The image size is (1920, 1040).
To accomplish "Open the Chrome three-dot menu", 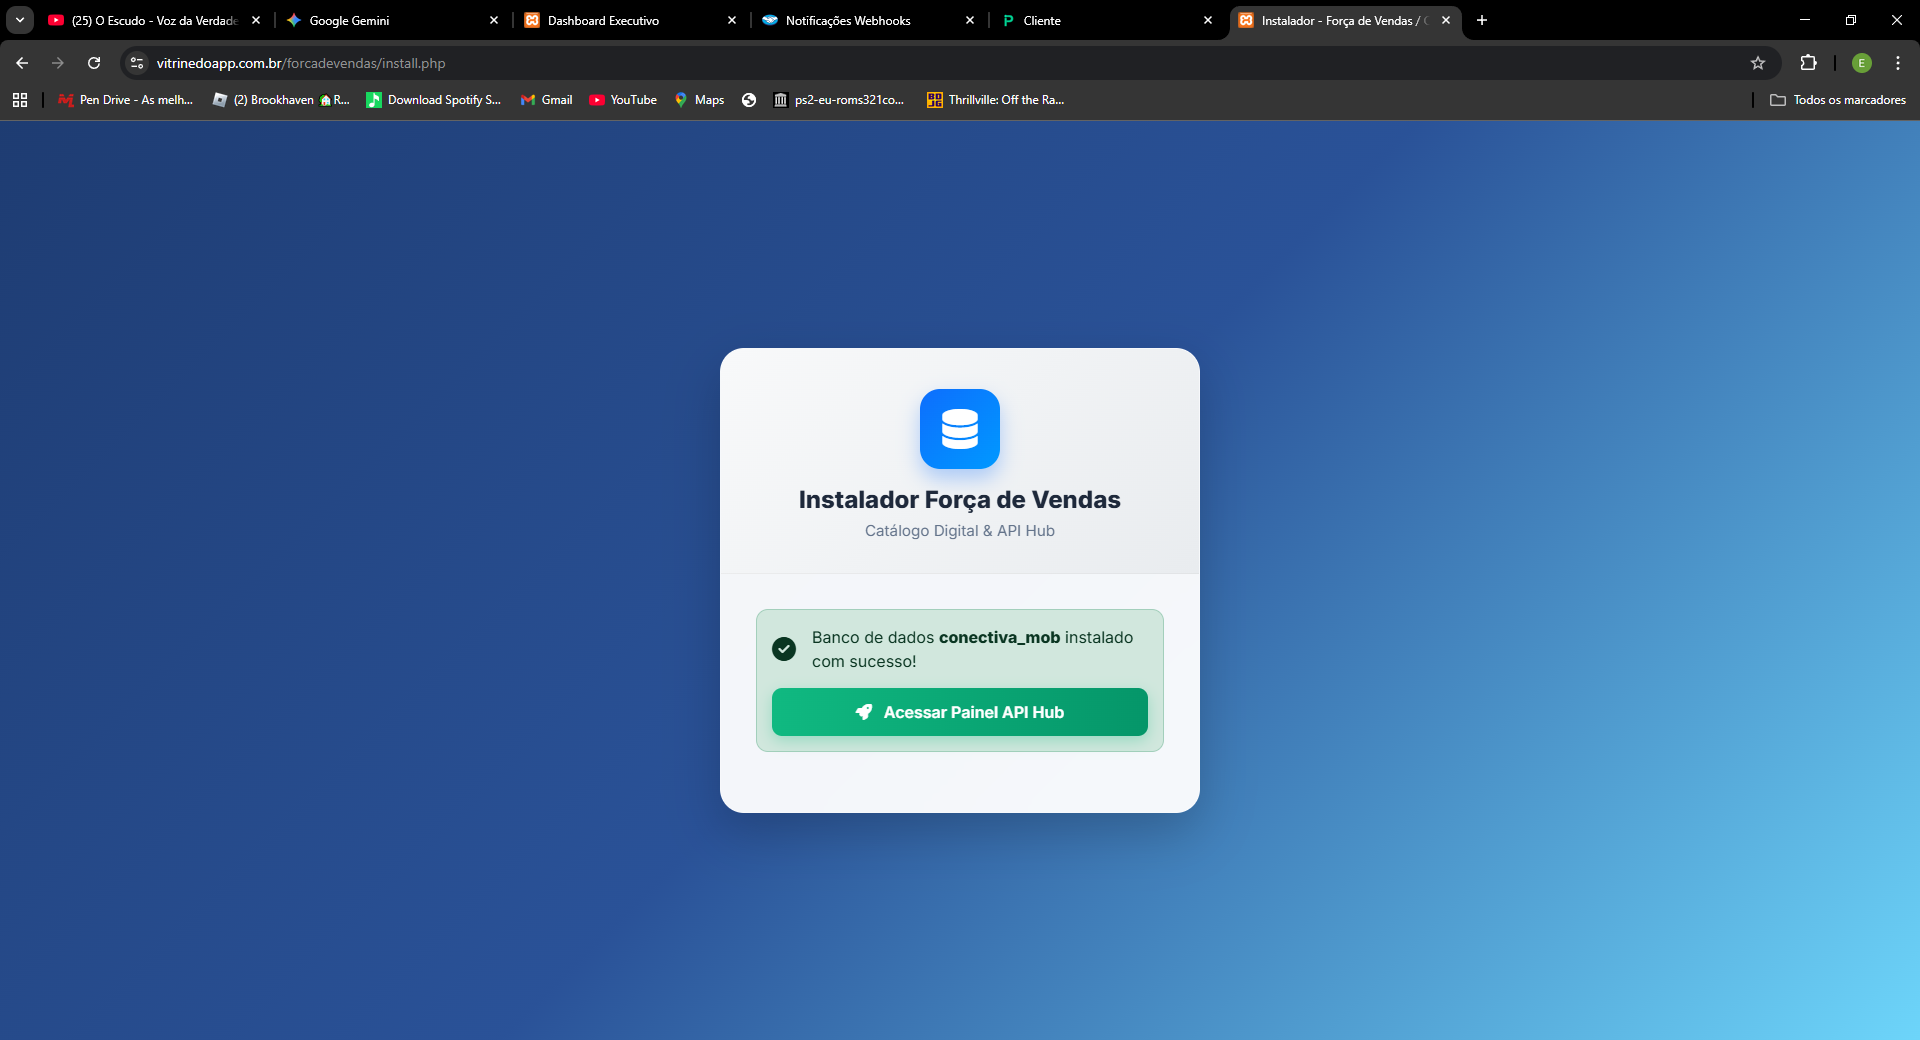I will pyautogui.click(x=1897, y=63).
